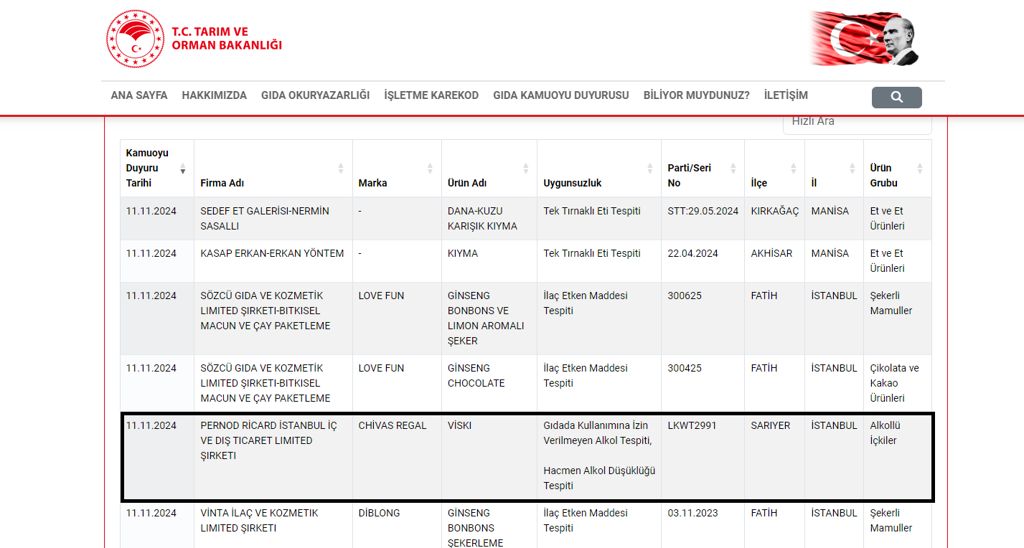Viewport: 1024px width, 548px height.
Task: Click the VİSKİ product cell
Action: click(489, 456)
